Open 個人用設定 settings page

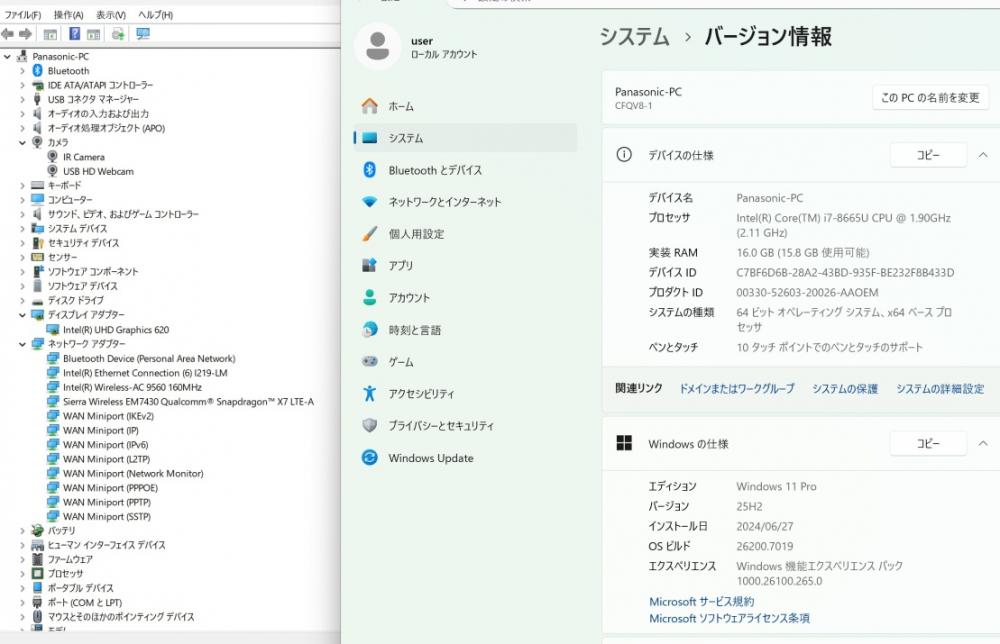466,234
